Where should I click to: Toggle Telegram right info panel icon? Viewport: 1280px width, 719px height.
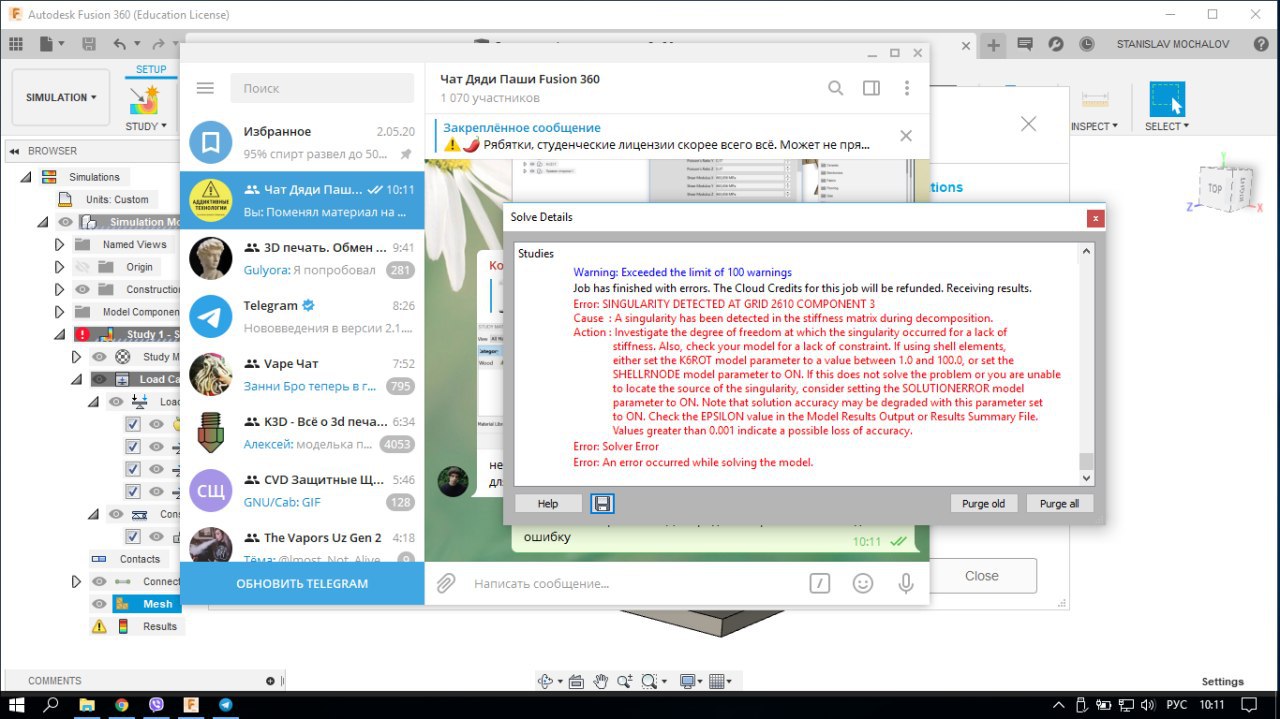871,88
